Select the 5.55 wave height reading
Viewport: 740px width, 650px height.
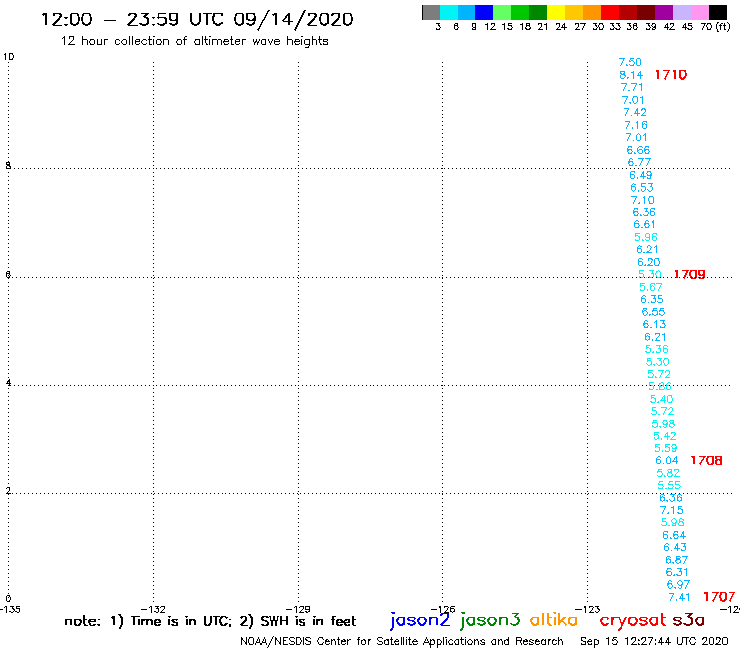click(669, 485)
